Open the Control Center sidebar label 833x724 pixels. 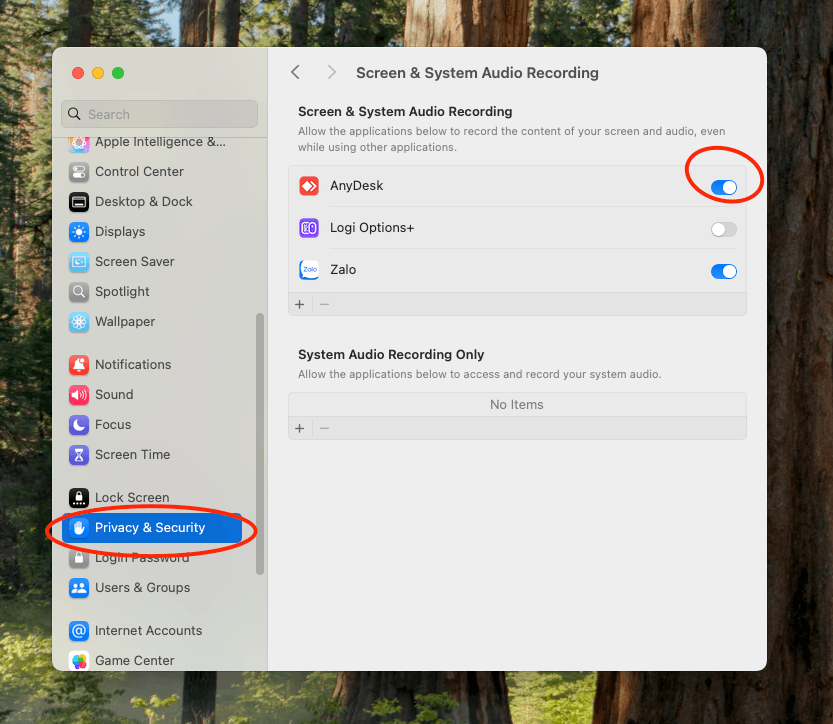139,172
